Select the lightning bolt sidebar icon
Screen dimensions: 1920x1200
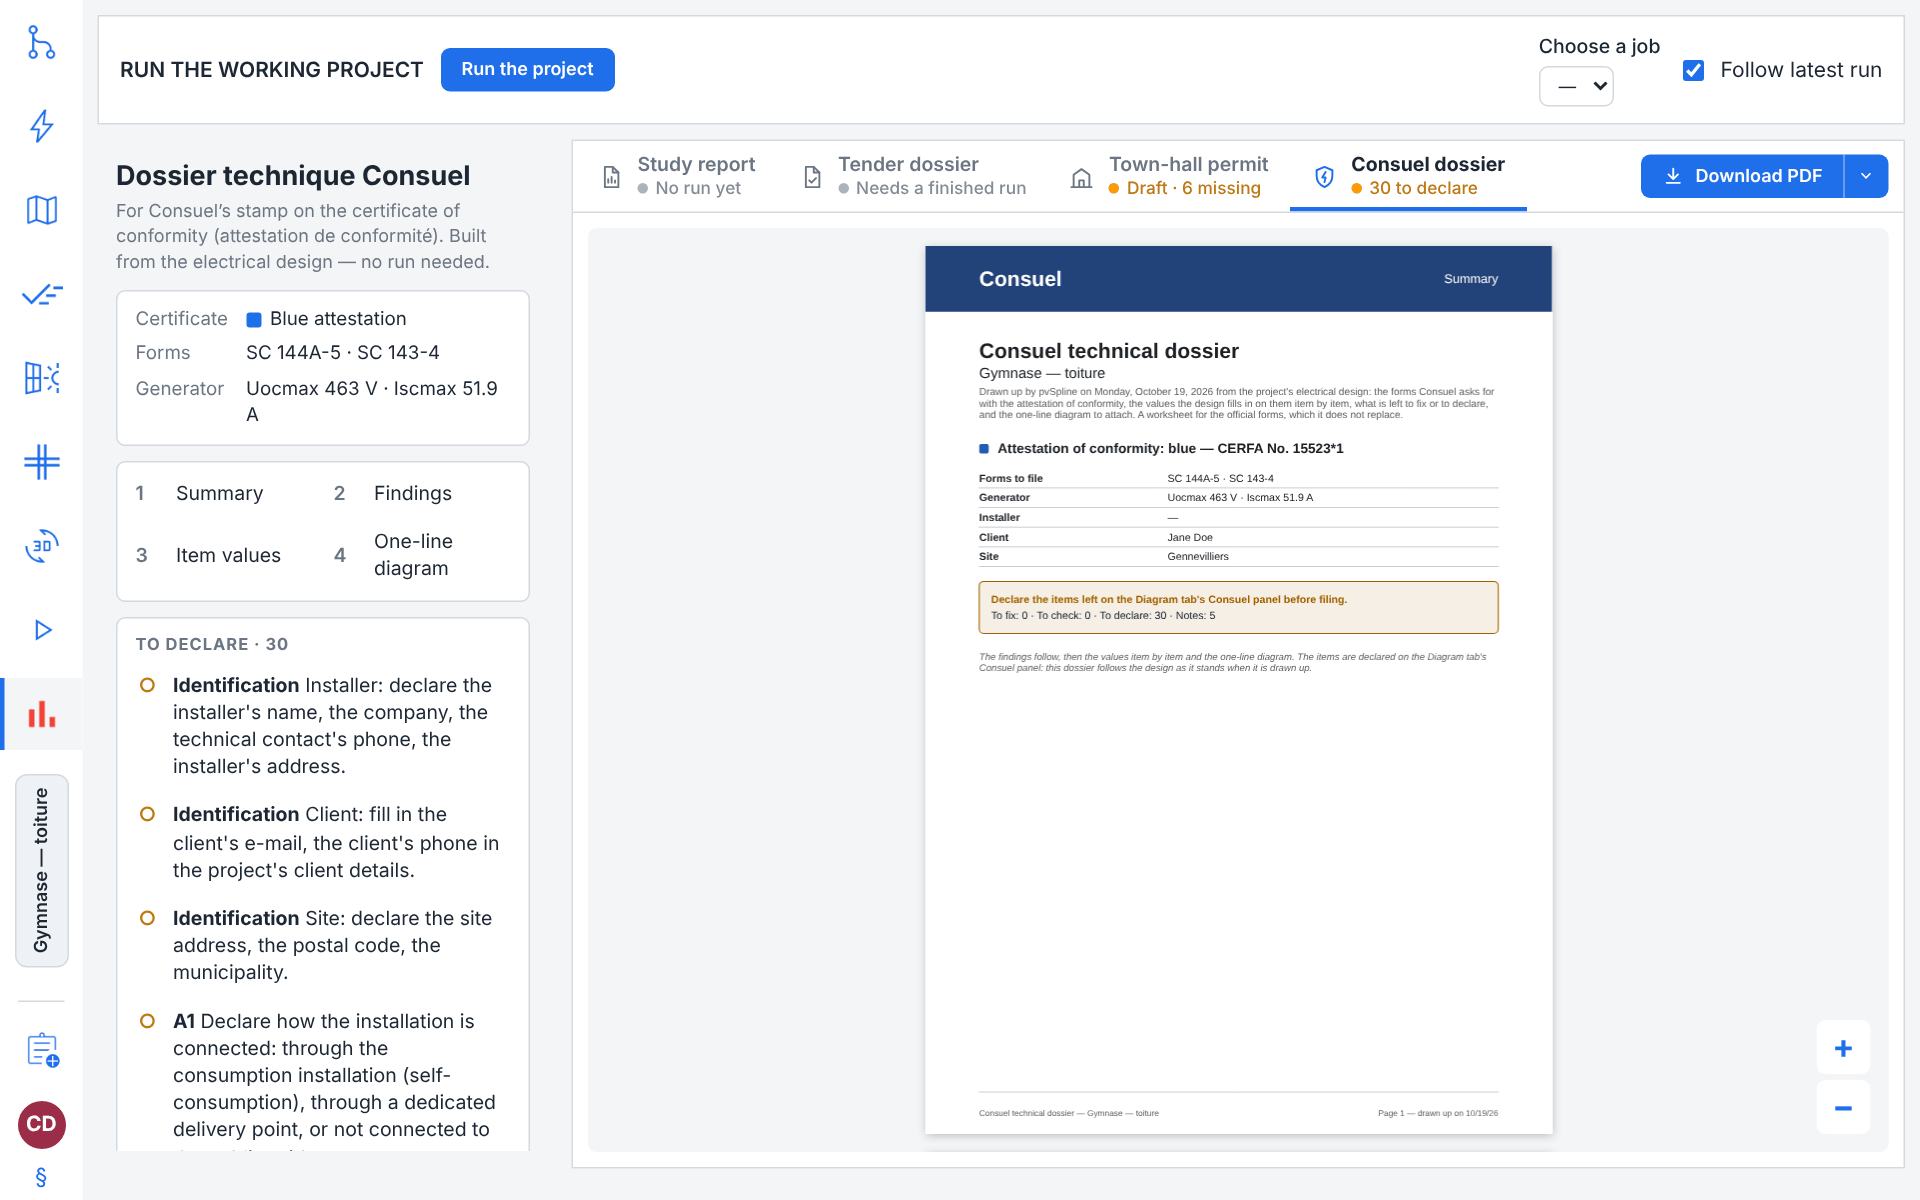point(41,126)
